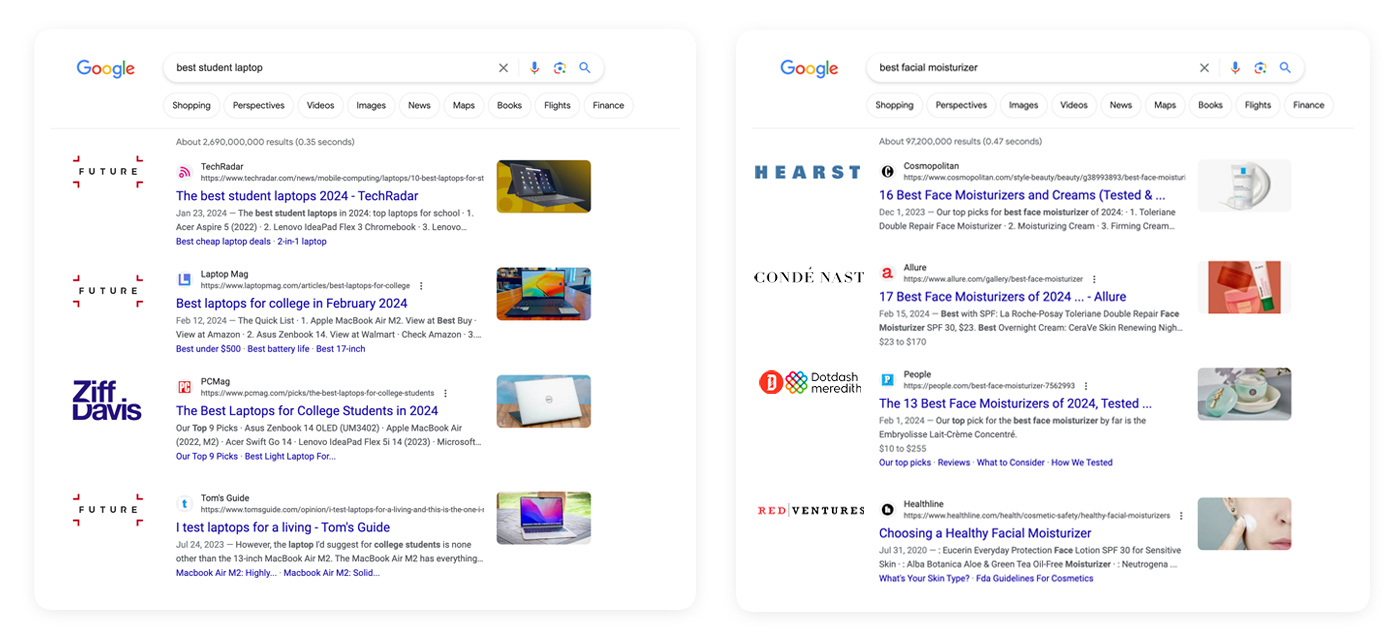Screen dimensions: 1400x640
Task: Follow 'What to Consider' sitelink
Action: click(x=1011, y=462)
